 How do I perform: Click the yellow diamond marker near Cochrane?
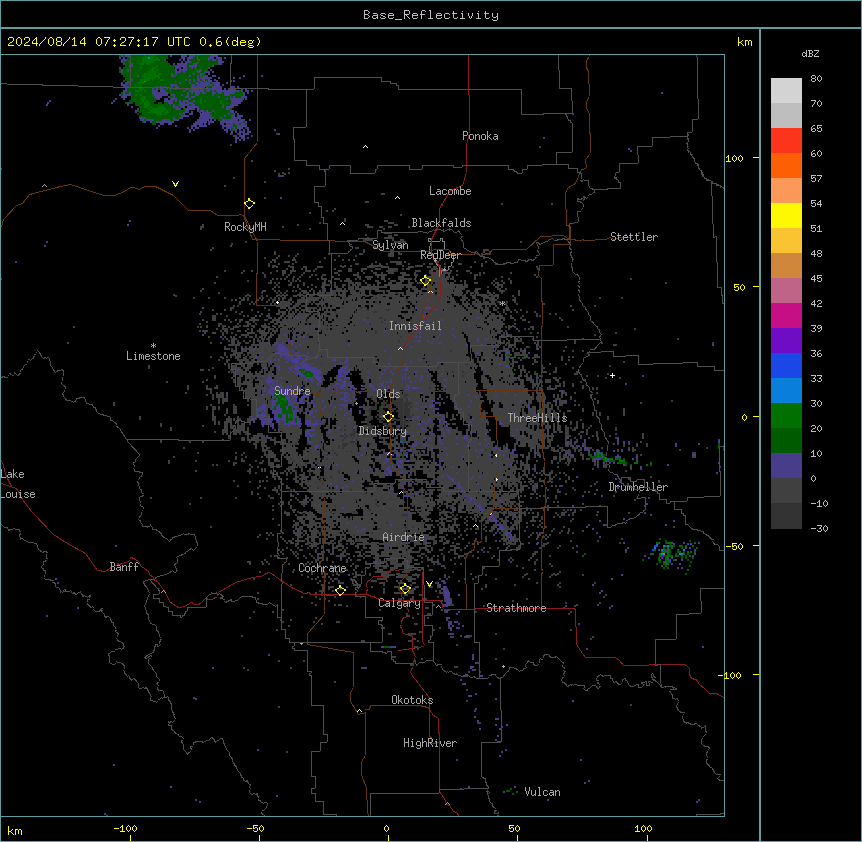point(340,590)
